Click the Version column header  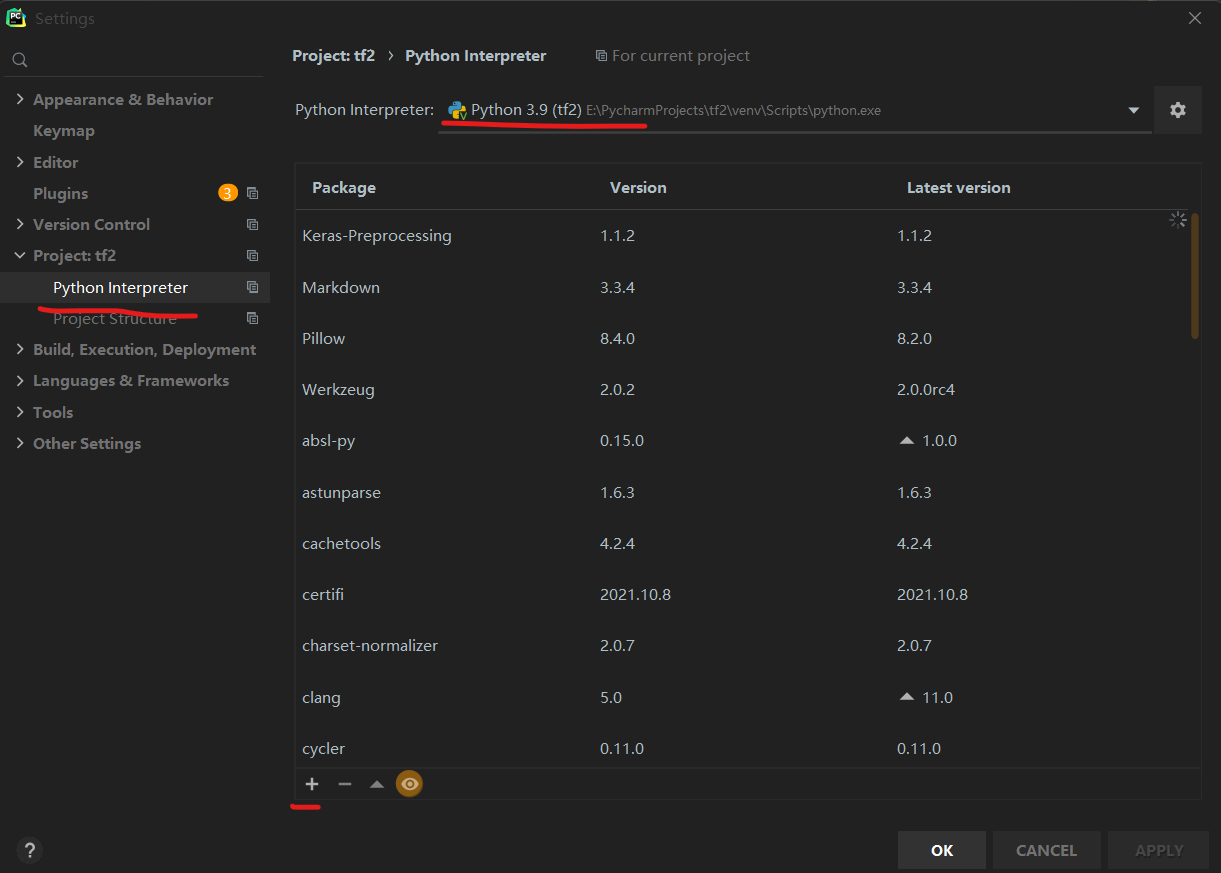[x=638, y=187]
